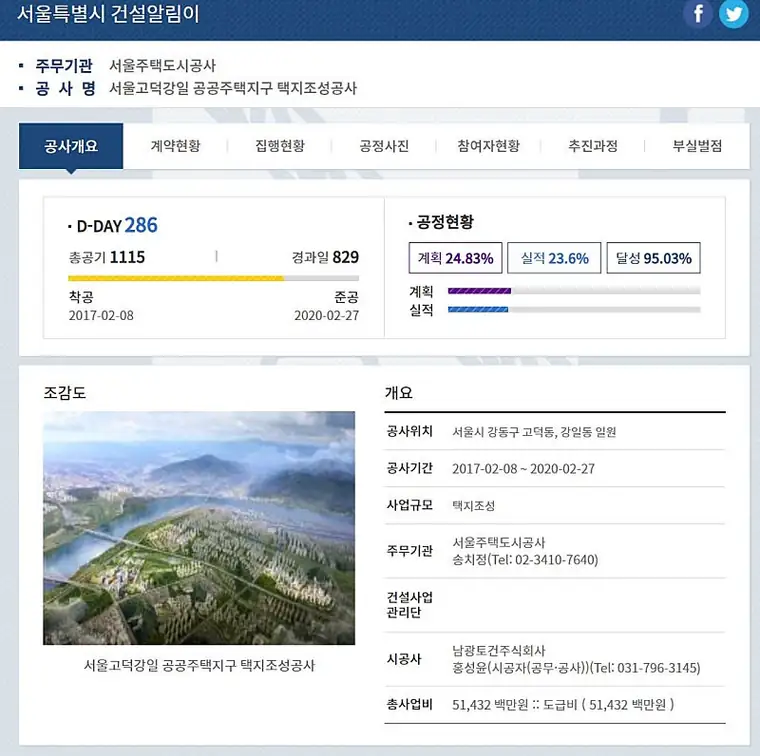Viewport: 760px width, 756px height.
Task: Click the 공사위치 row label
Action: coord(409,431)
